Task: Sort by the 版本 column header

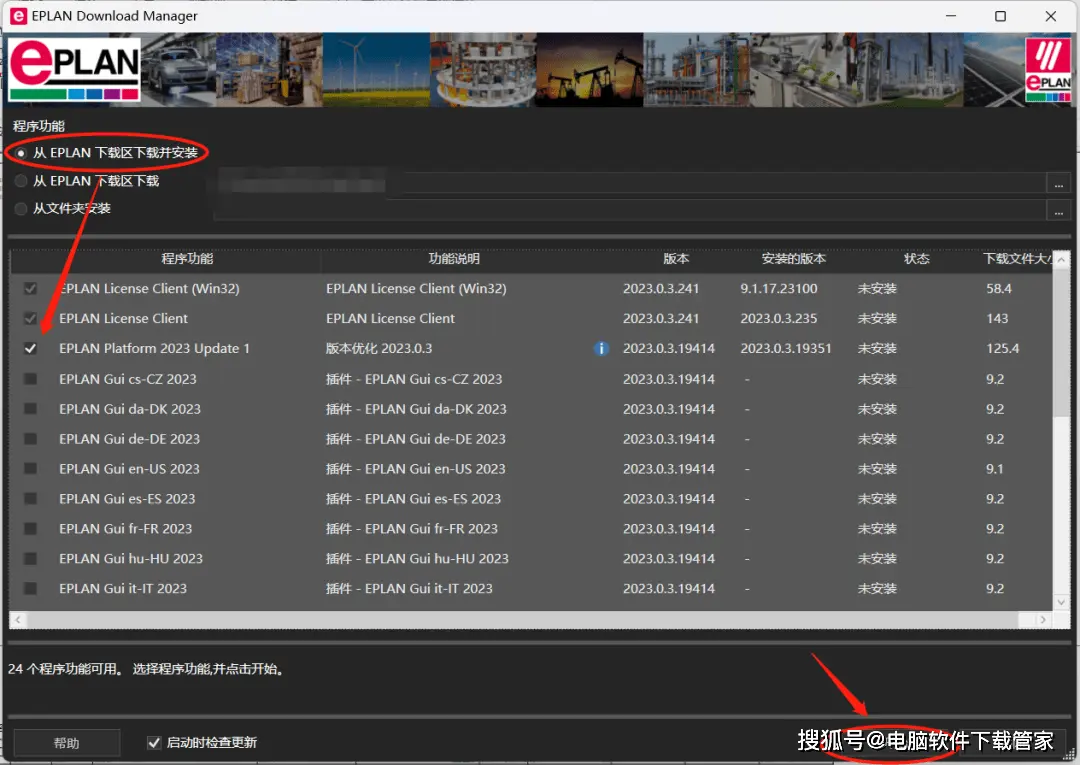Action: (x=676, y=259)
